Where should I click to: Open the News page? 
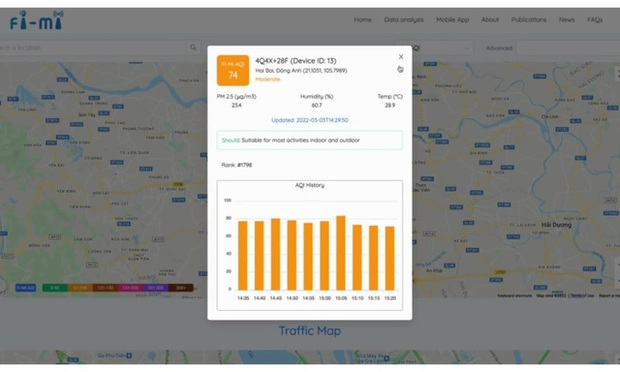pyautogui.click(x=567, y=20)
